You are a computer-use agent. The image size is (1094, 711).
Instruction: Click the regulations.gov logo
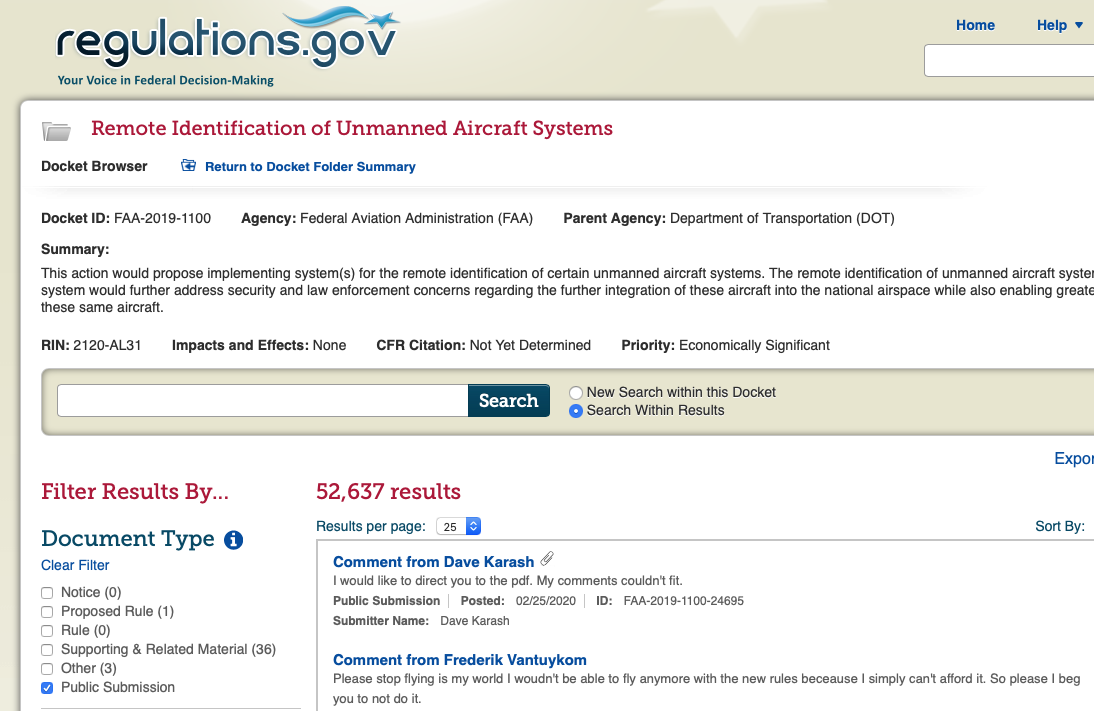pos(227,46)
